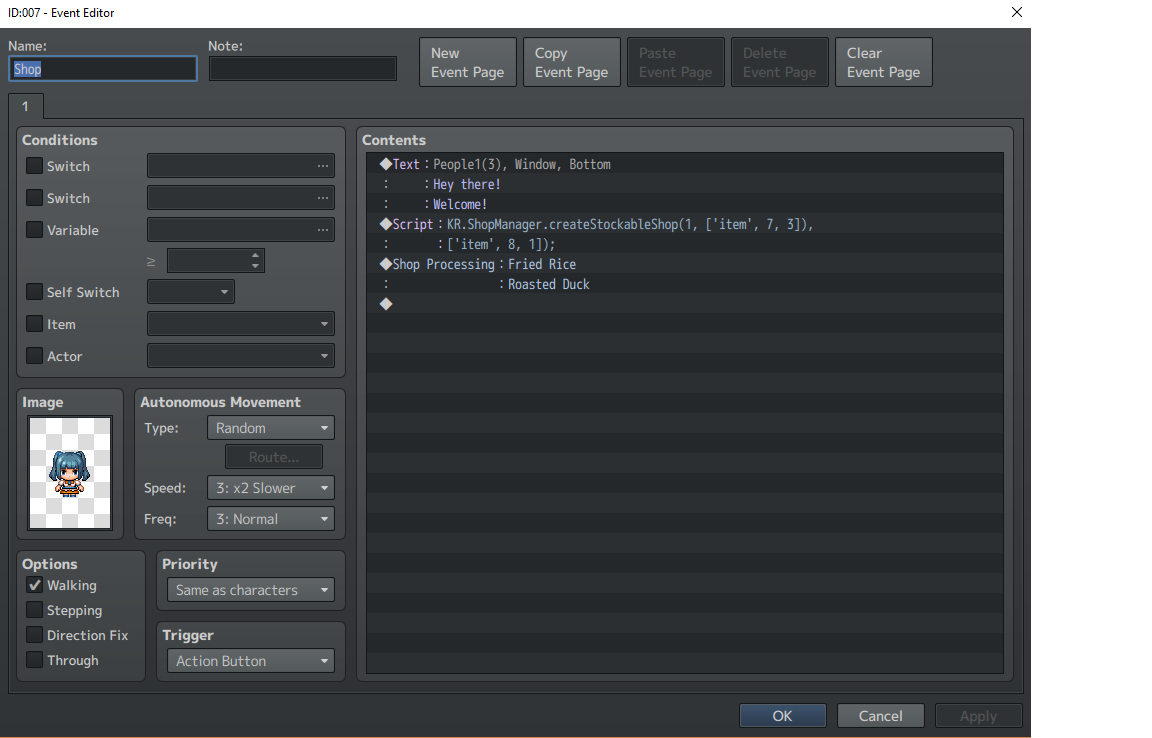Tick the Through option checkbox

[35, 660]
